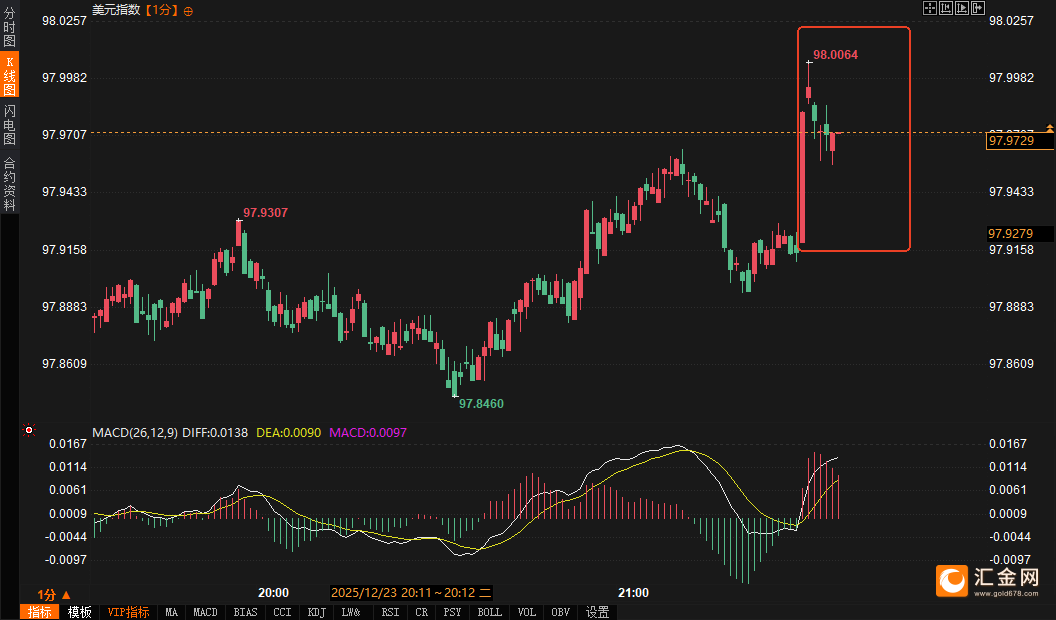Image resolution: width=1056 pixels, height=620 pixels.
Task: Click the 97.9729 current price label
Action: pos(1018,141)
